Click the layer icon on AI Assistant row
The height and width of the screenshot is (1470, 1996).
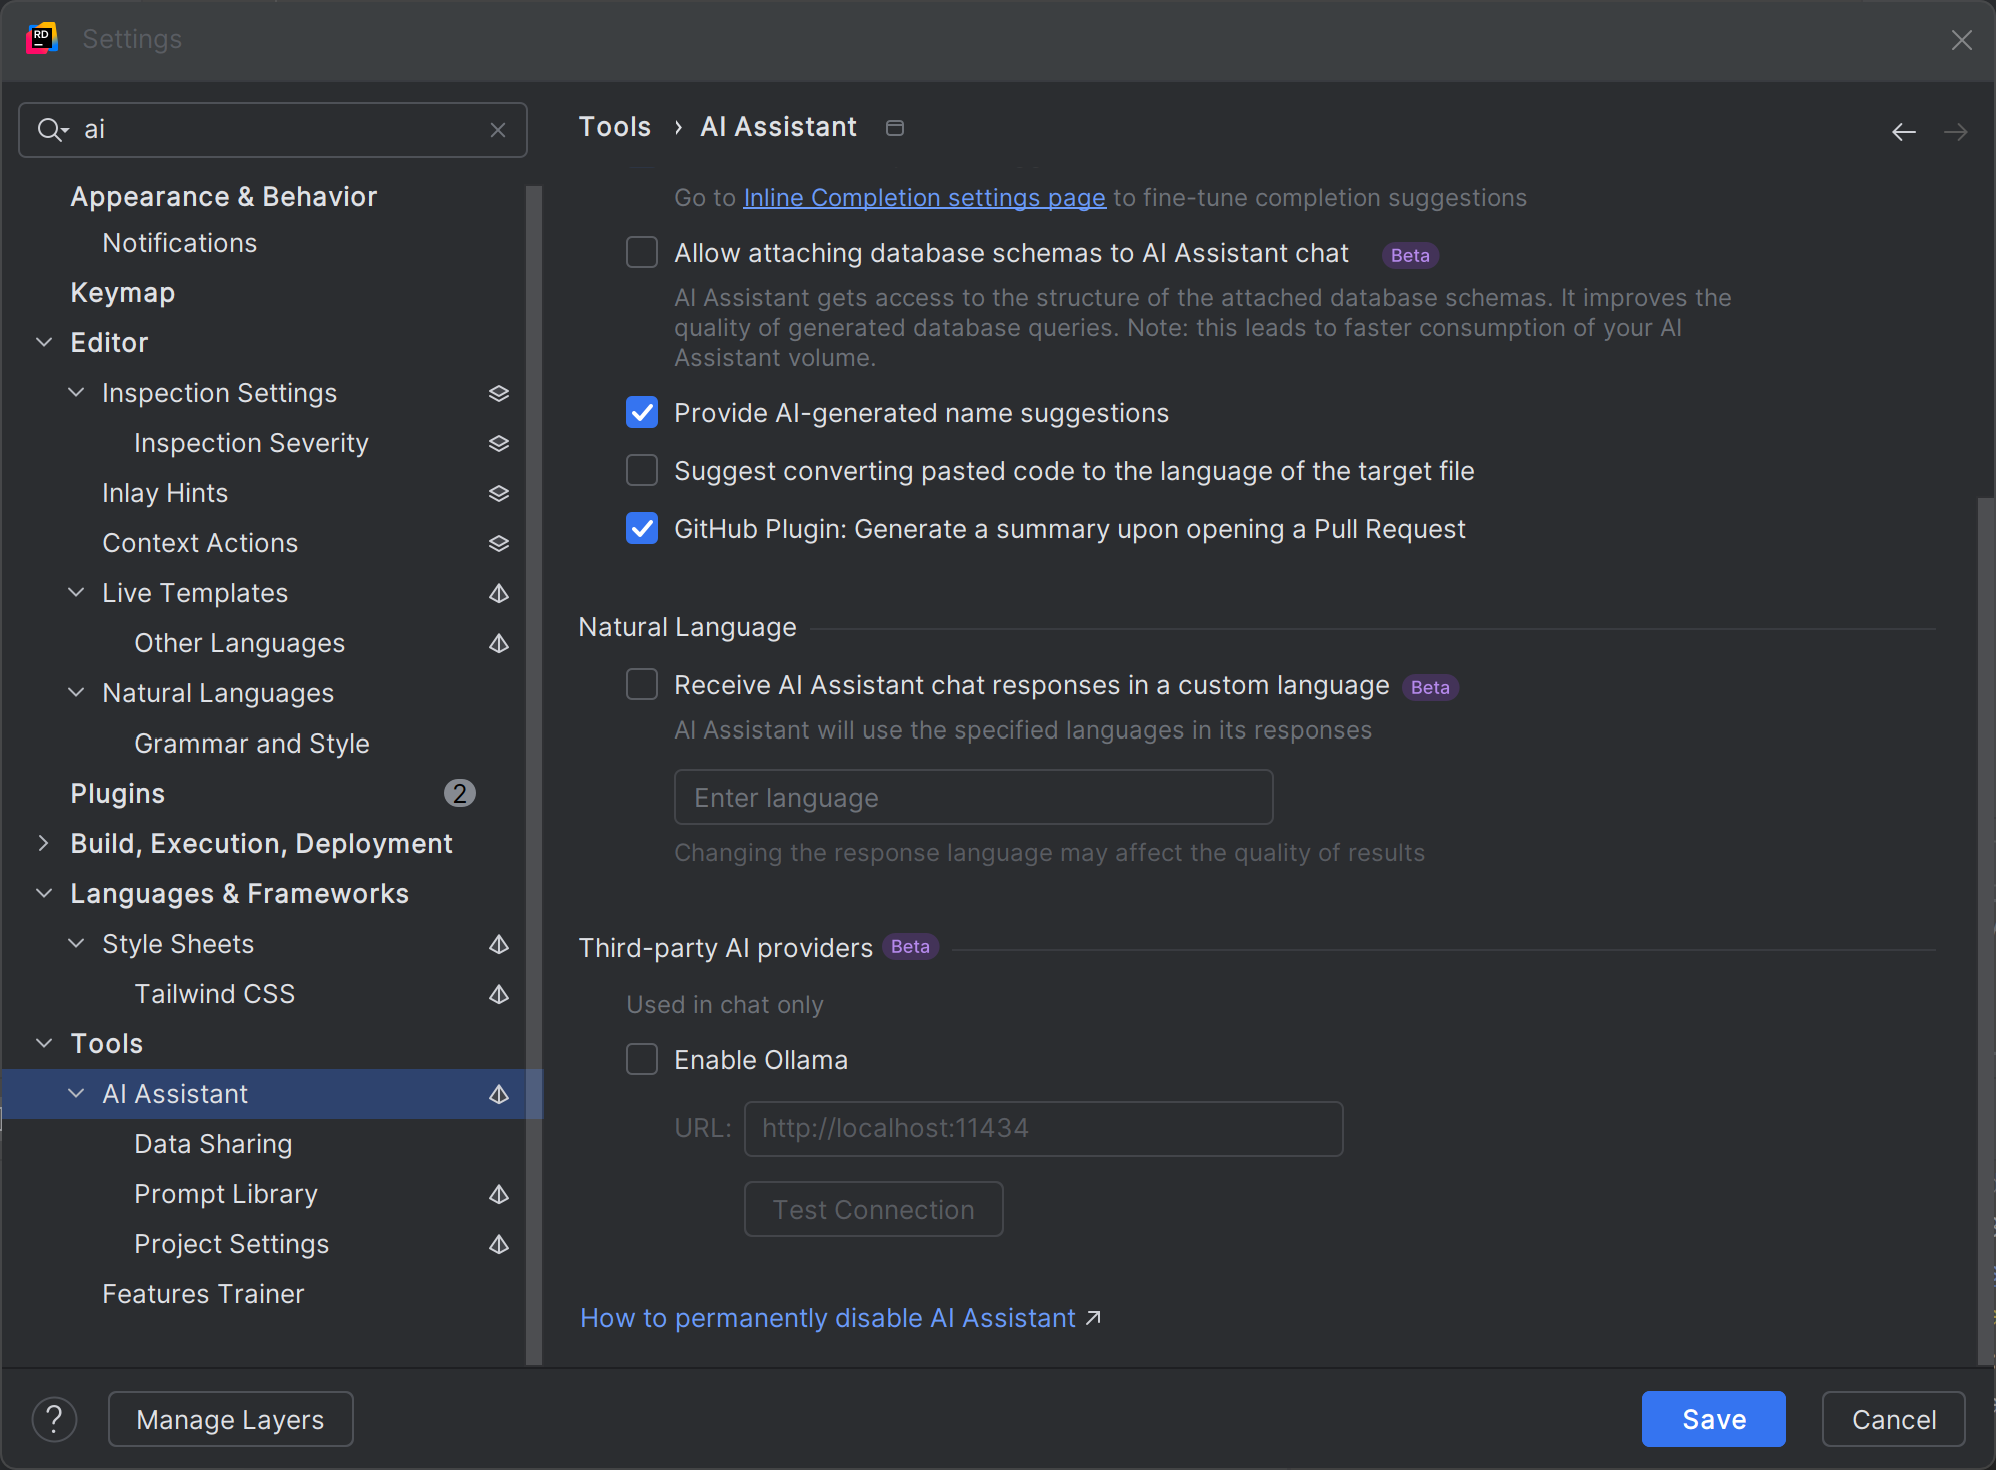499,1094
